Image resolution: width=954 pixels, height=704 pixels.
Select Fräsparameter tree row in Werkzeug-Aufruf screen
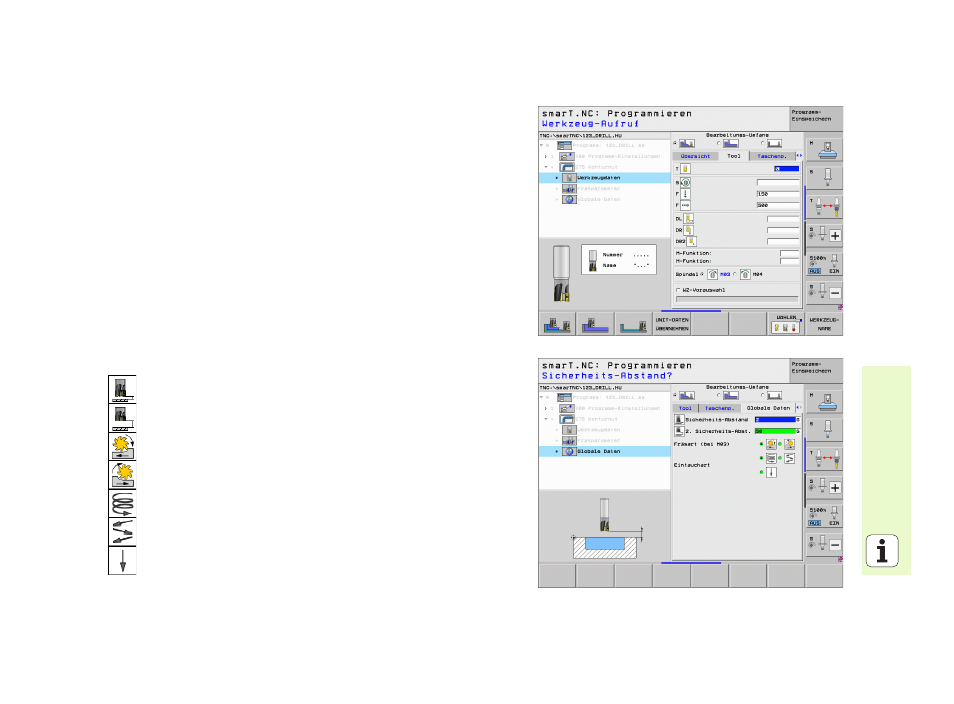click(605, 189)
